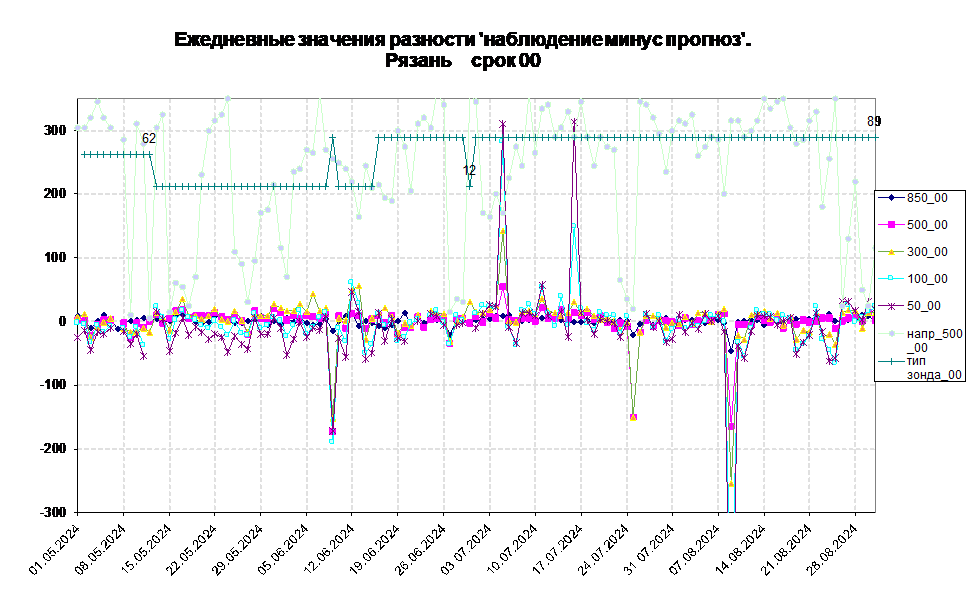Click the 500_00 magenta square legend marker
This screenshot has width=976, height=599.
click(x=891, y=225)
